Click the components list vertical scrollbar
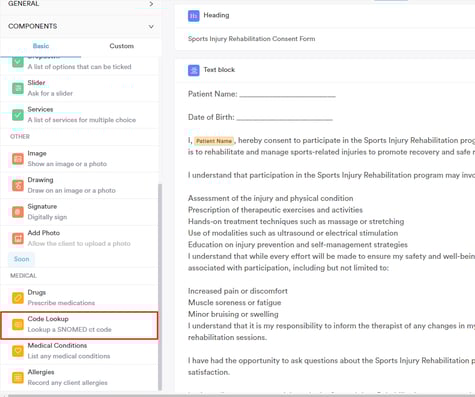The height and width of the screenshot is (397, 475). tap(160, 287)
